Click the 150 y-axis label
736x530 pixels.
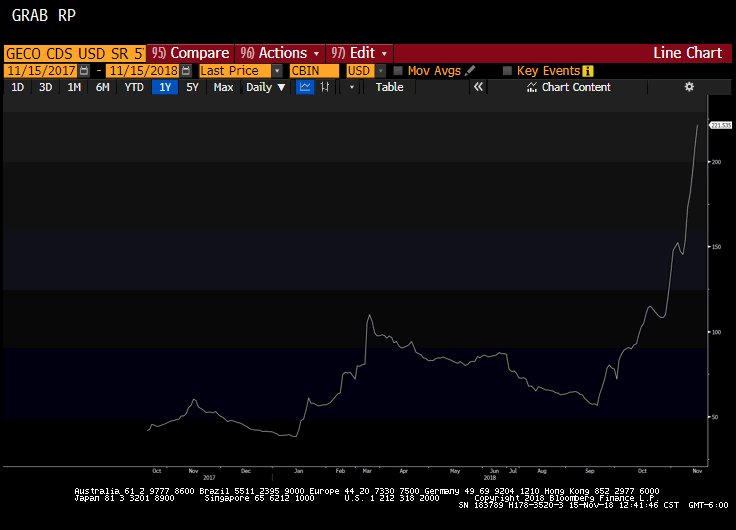716,247
